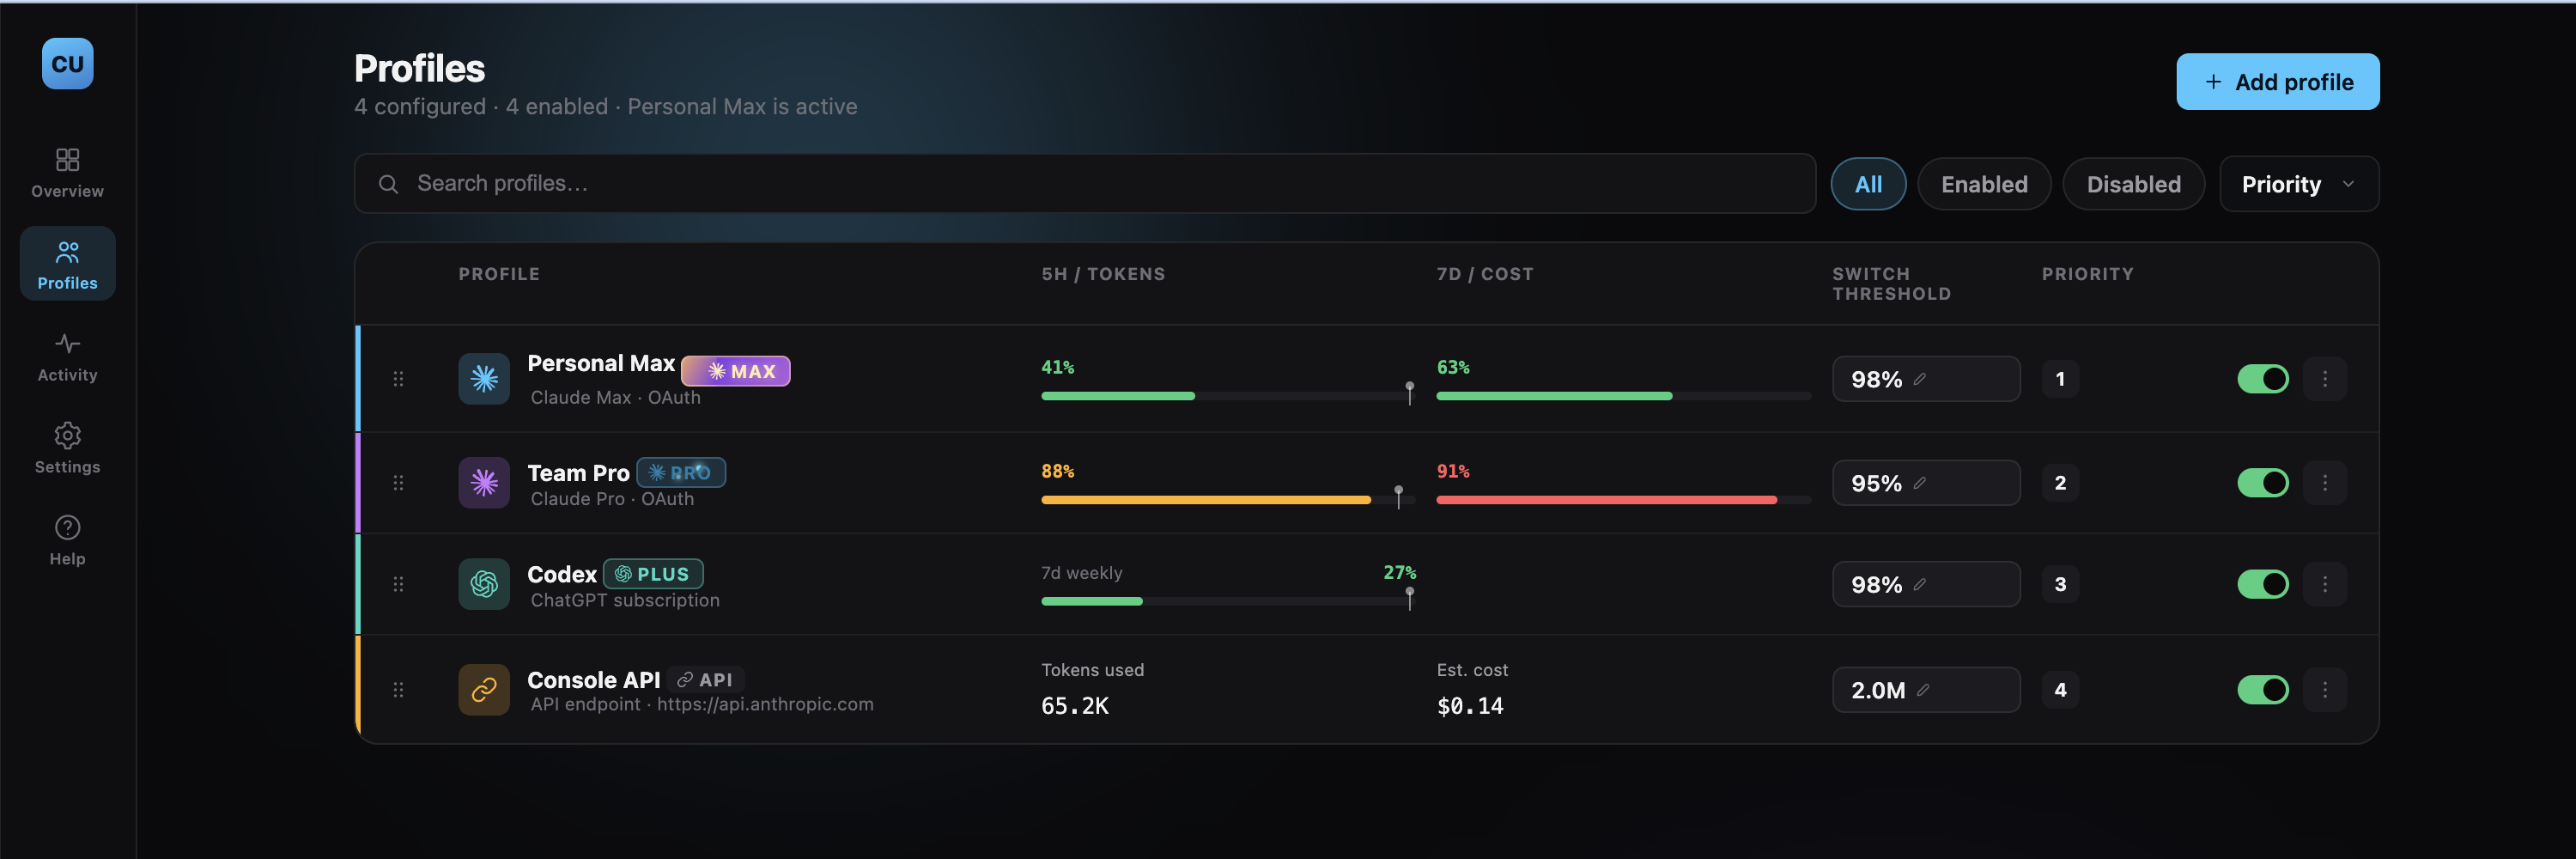The height and width of the screenshot is (859, 2576).
Task: Click the Codex profile name
Action: click(562, 574)
